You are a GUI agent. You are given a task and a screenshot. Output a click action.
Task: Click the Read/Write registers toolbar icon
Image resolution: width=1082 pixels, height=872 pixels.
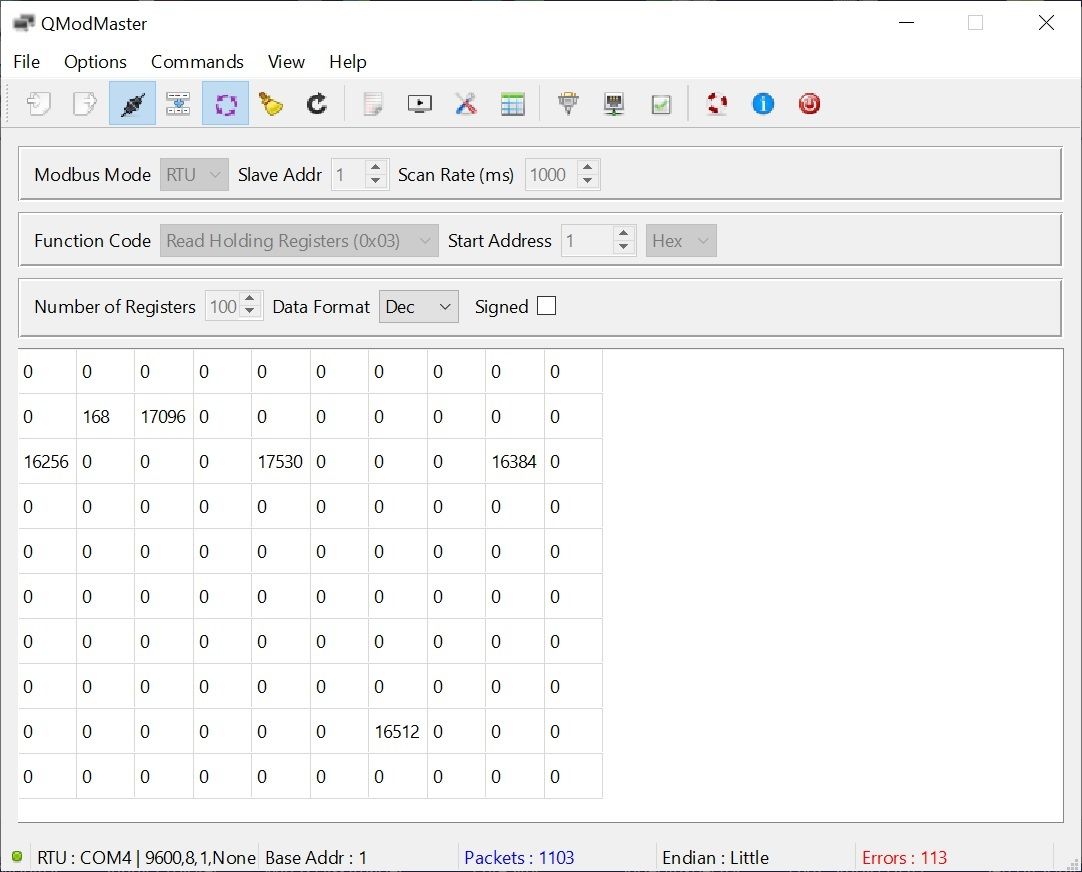(x=178, y=103)
